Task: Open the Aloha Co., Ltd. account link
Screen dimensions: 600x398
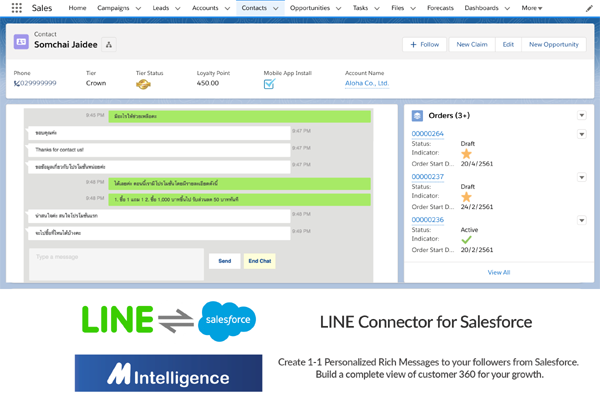Action: (367, 83)
